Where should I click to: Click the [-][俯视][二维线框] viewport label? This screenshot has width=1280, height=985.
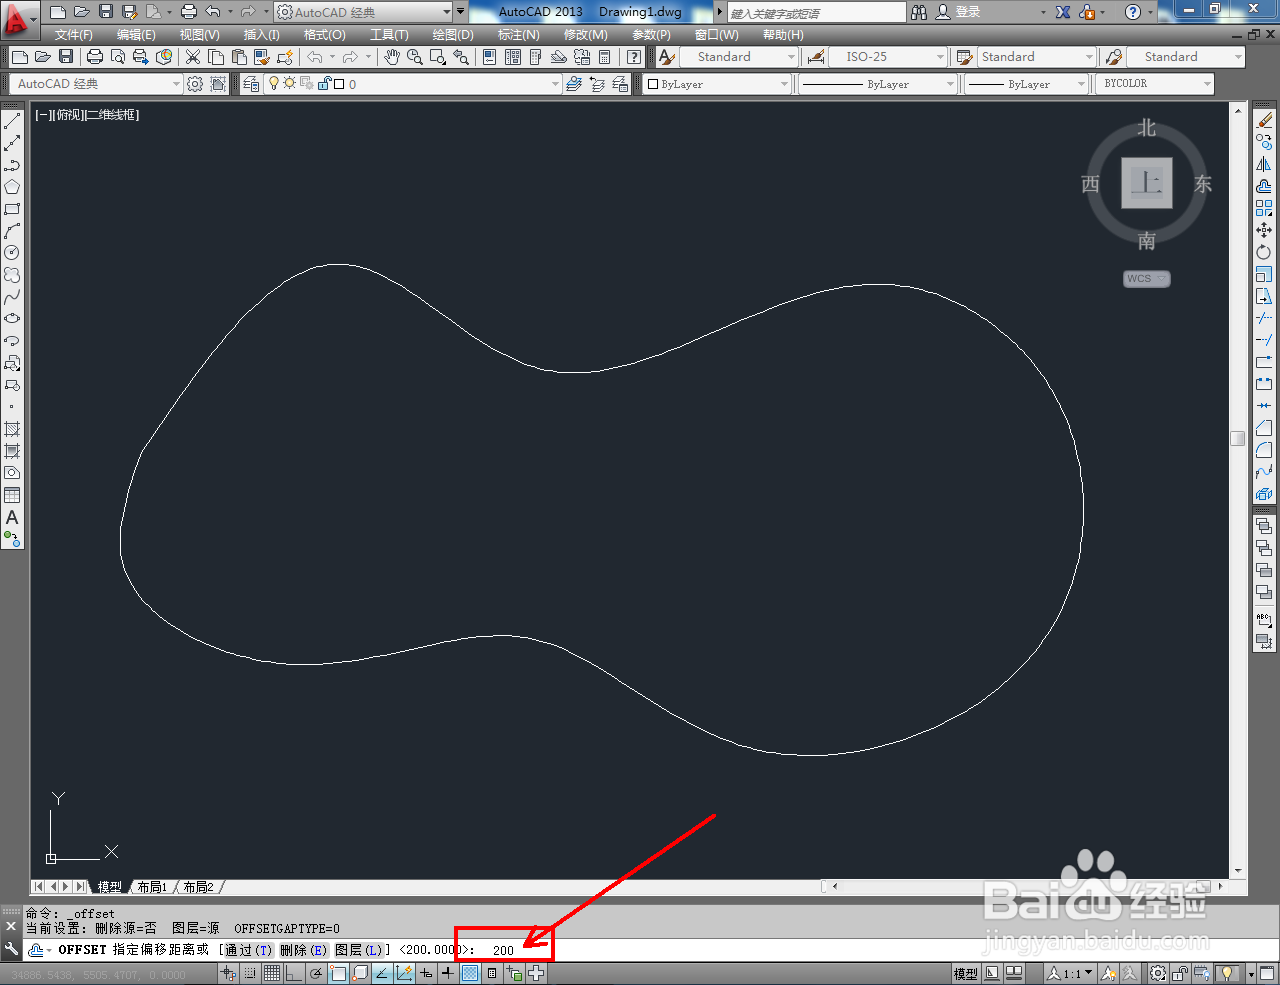tap(87, 115)
